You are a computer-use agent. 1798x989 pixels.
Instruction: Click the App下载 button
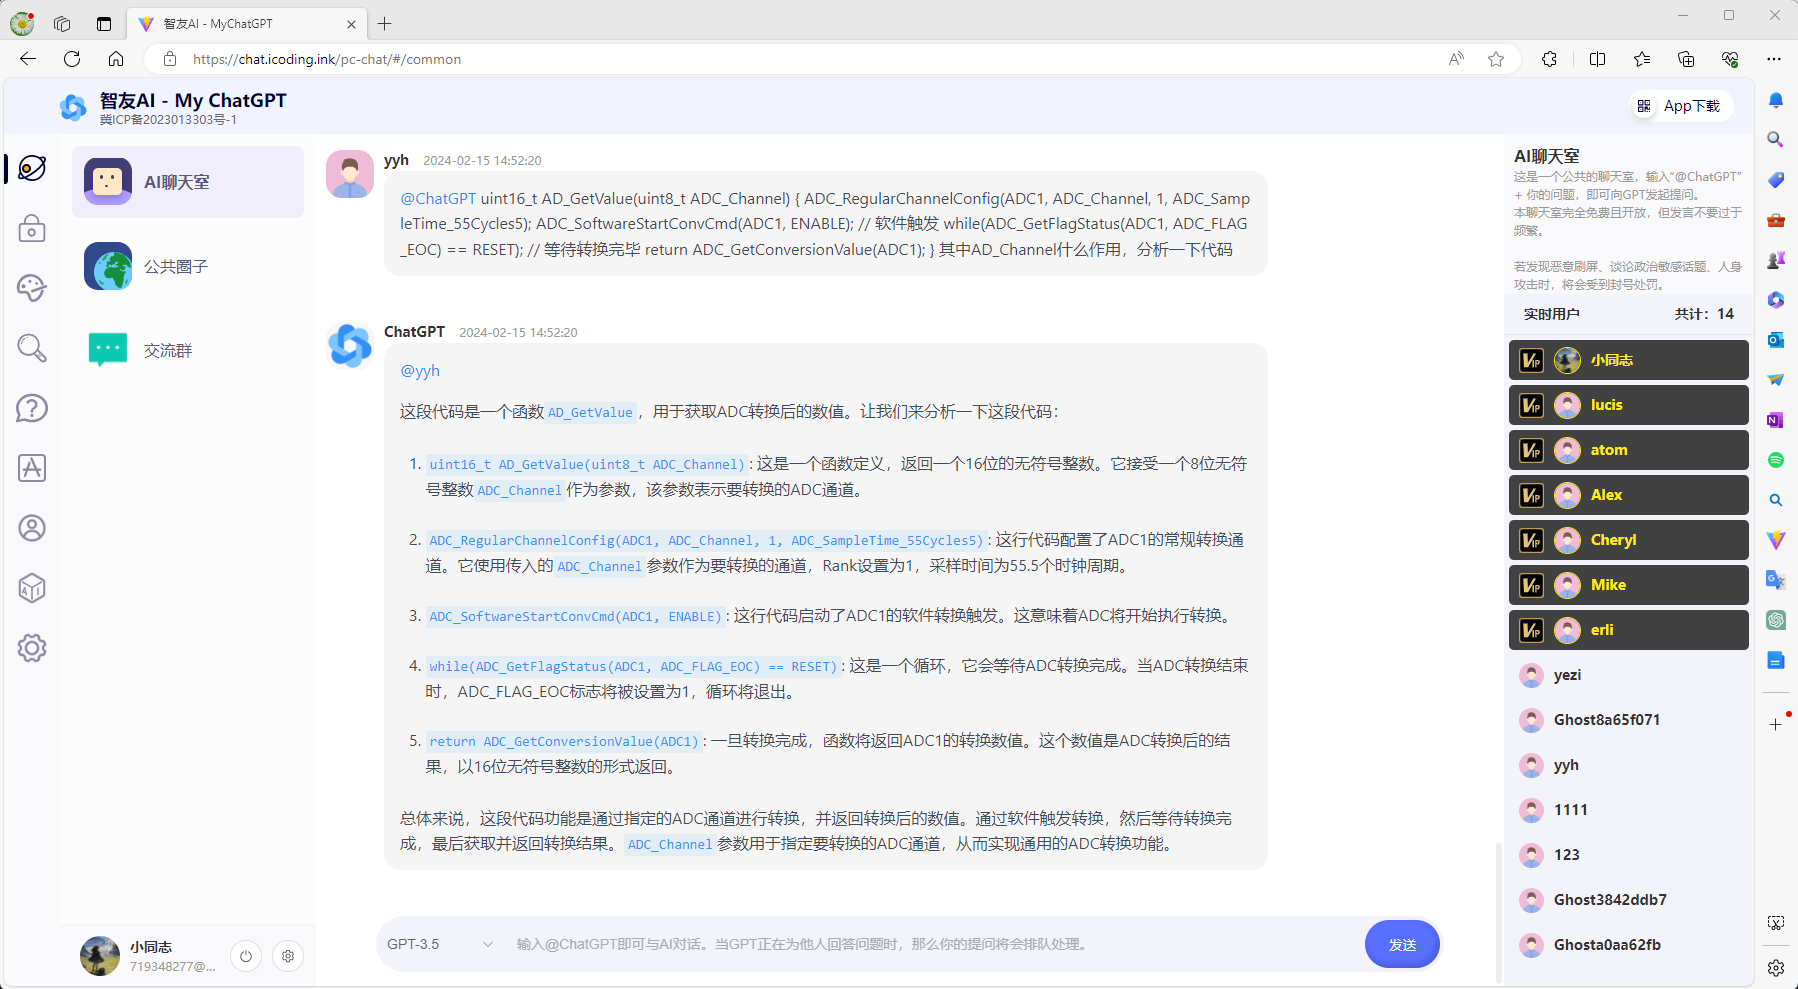coord(1680,106)
